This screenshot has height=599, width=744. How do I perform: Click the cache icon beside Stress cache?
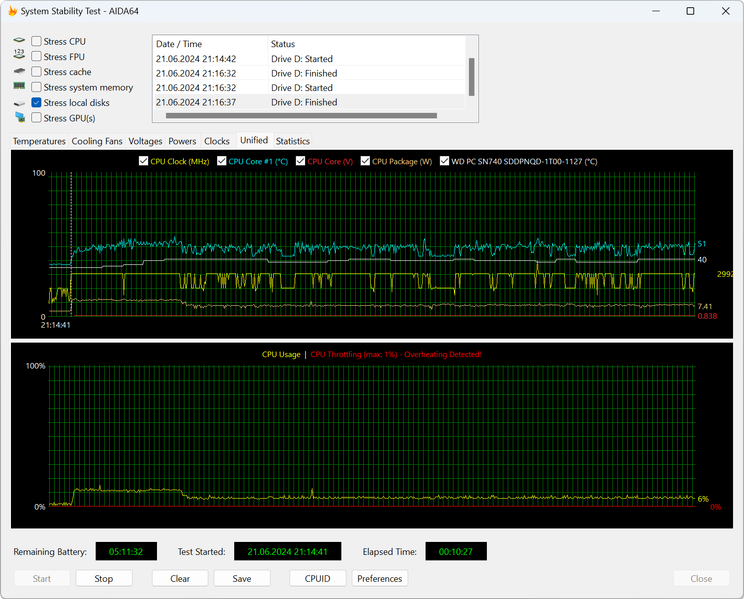pos(19,72)
